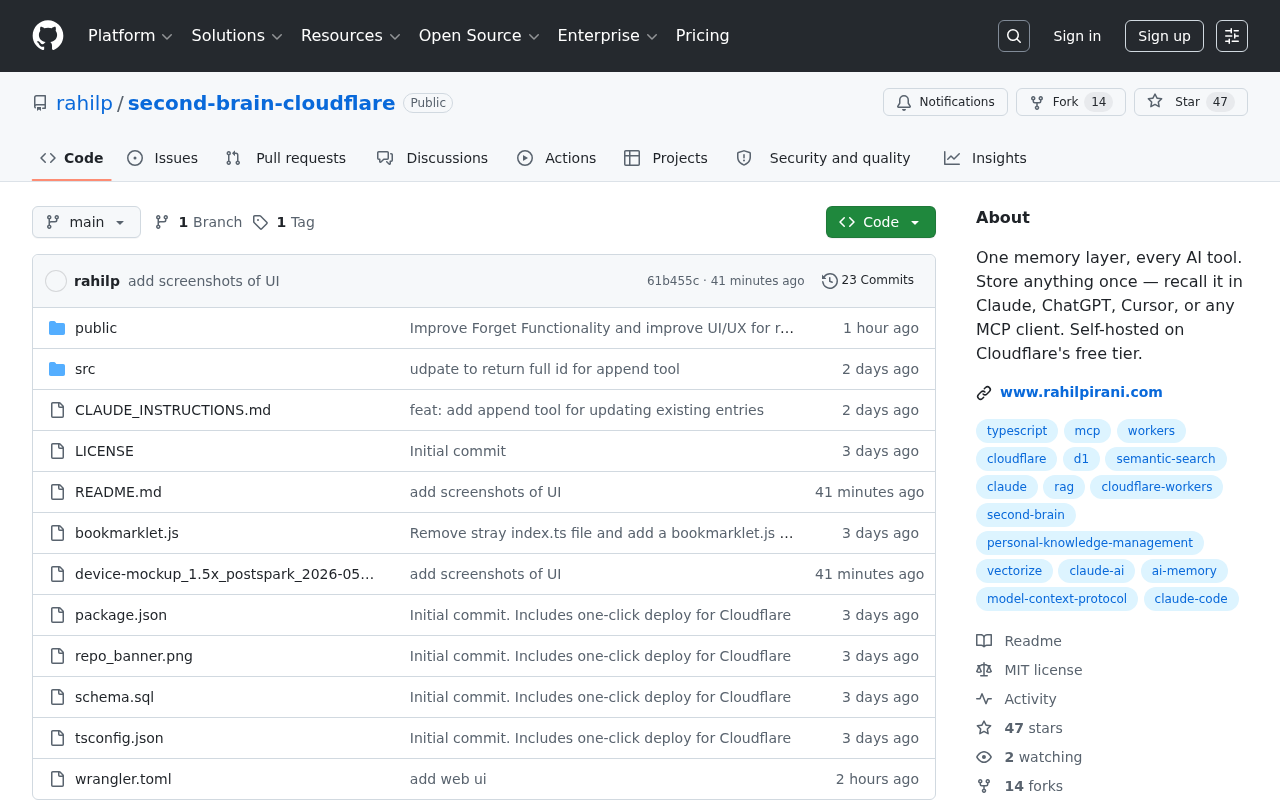The image size is (1280, 800).
Task: Open the repo_banner.png file
Action: [x=134, y=656]
